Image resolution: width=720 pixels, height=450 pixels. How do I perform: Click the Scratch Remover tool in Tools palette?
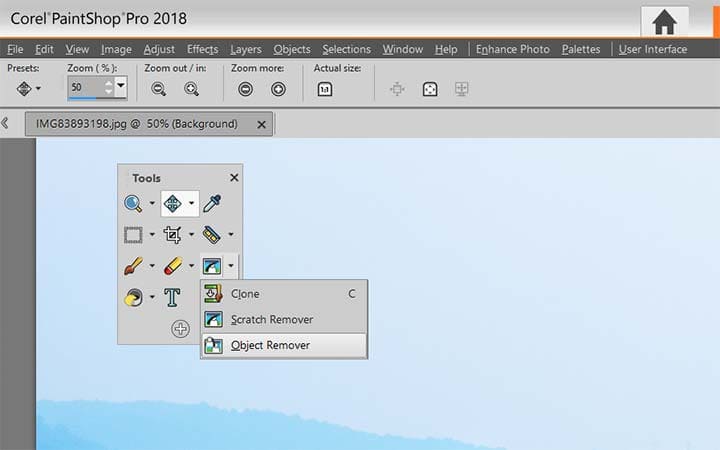(x=212, y=266)
